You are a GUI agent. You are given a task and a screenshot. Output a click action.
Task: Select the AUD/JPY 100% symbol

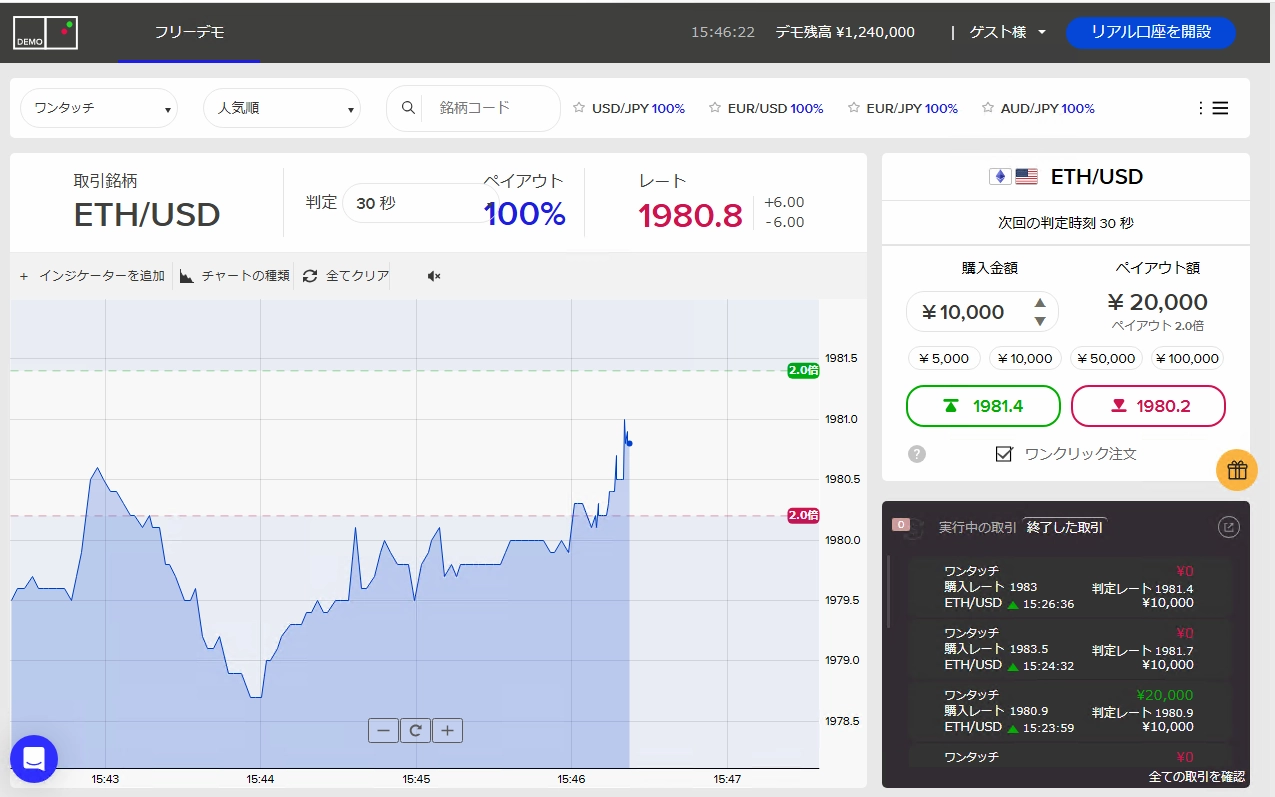(x=1047, y=108)
